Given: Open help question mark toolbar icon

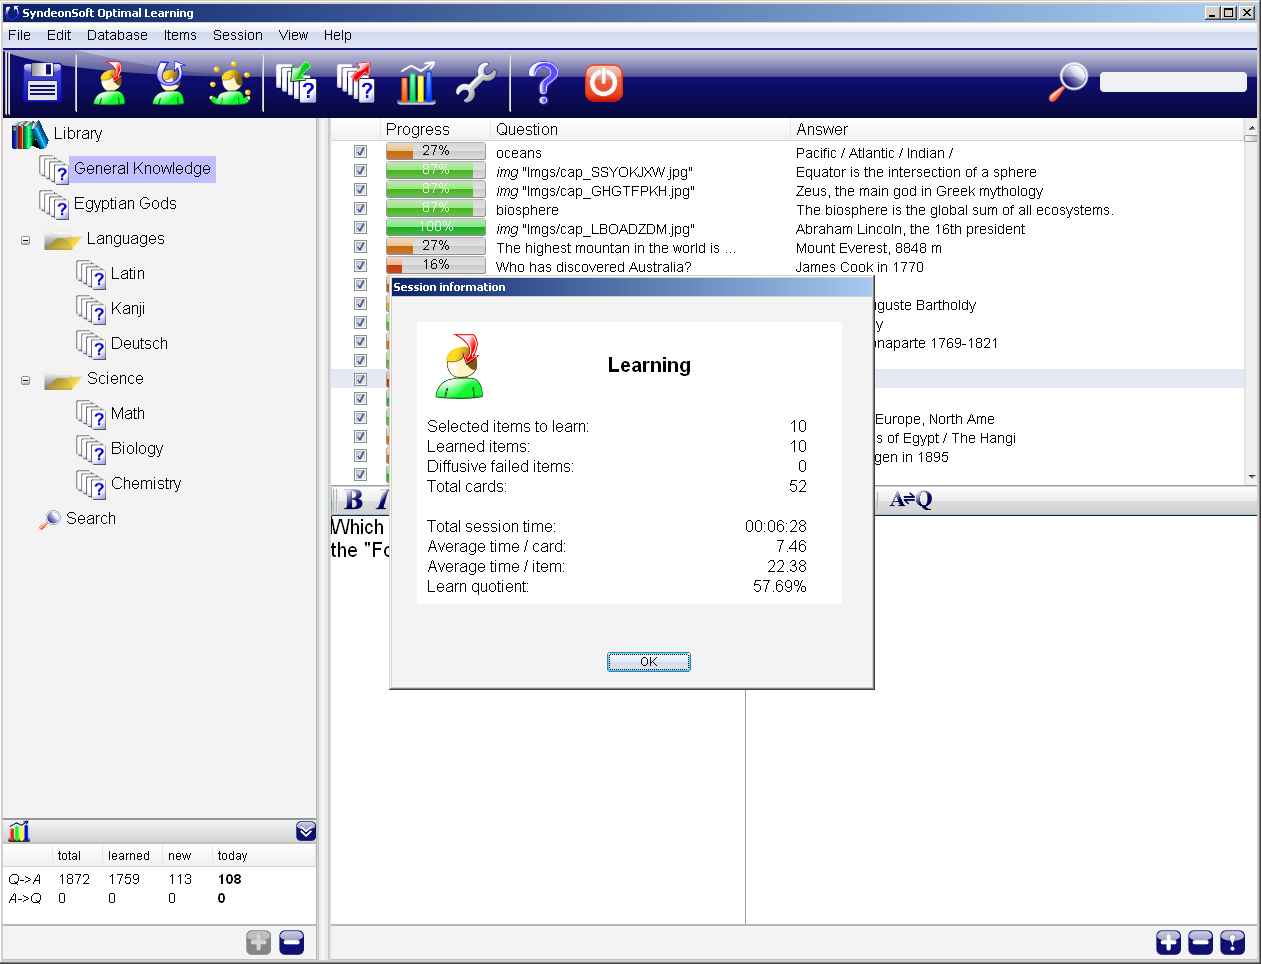Looking at the screenshot, I should point(543,83).
